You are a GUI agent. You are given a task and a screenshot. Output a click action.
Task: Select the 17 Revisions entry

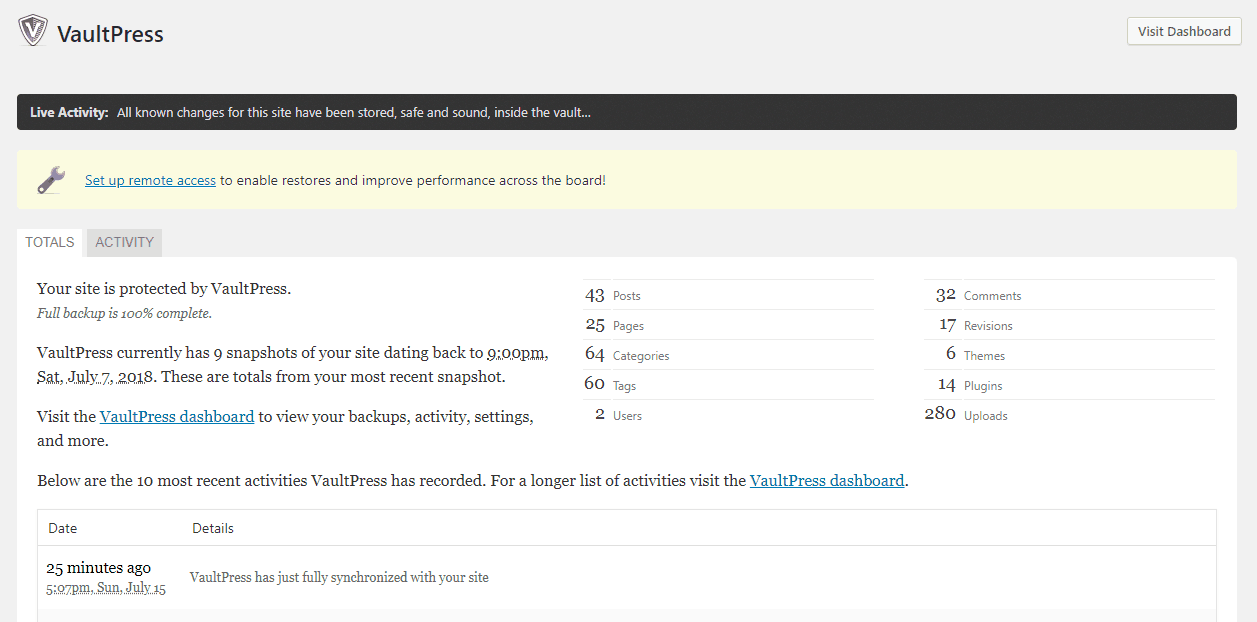pyautogui.click(x=973, y=325)
